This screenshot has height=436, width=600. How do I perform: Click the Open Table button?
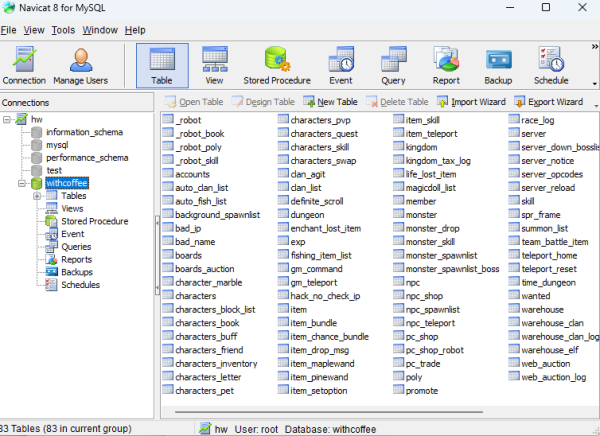point(194,102)
